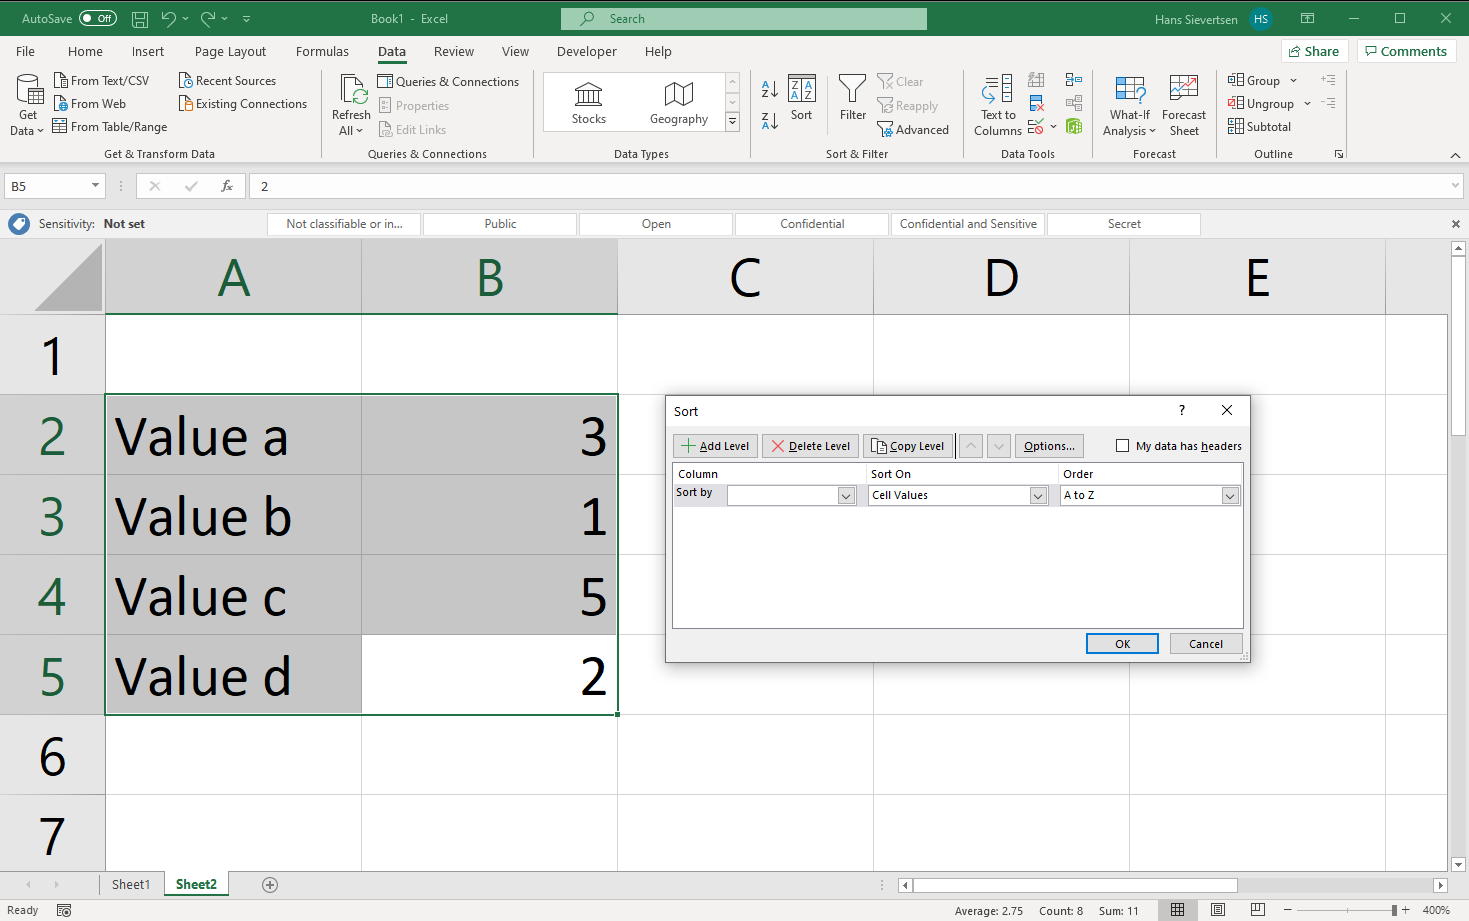Viewport: 1469px width, 921px height.
Task: Open sort Options
Action: pos(1049,446)
